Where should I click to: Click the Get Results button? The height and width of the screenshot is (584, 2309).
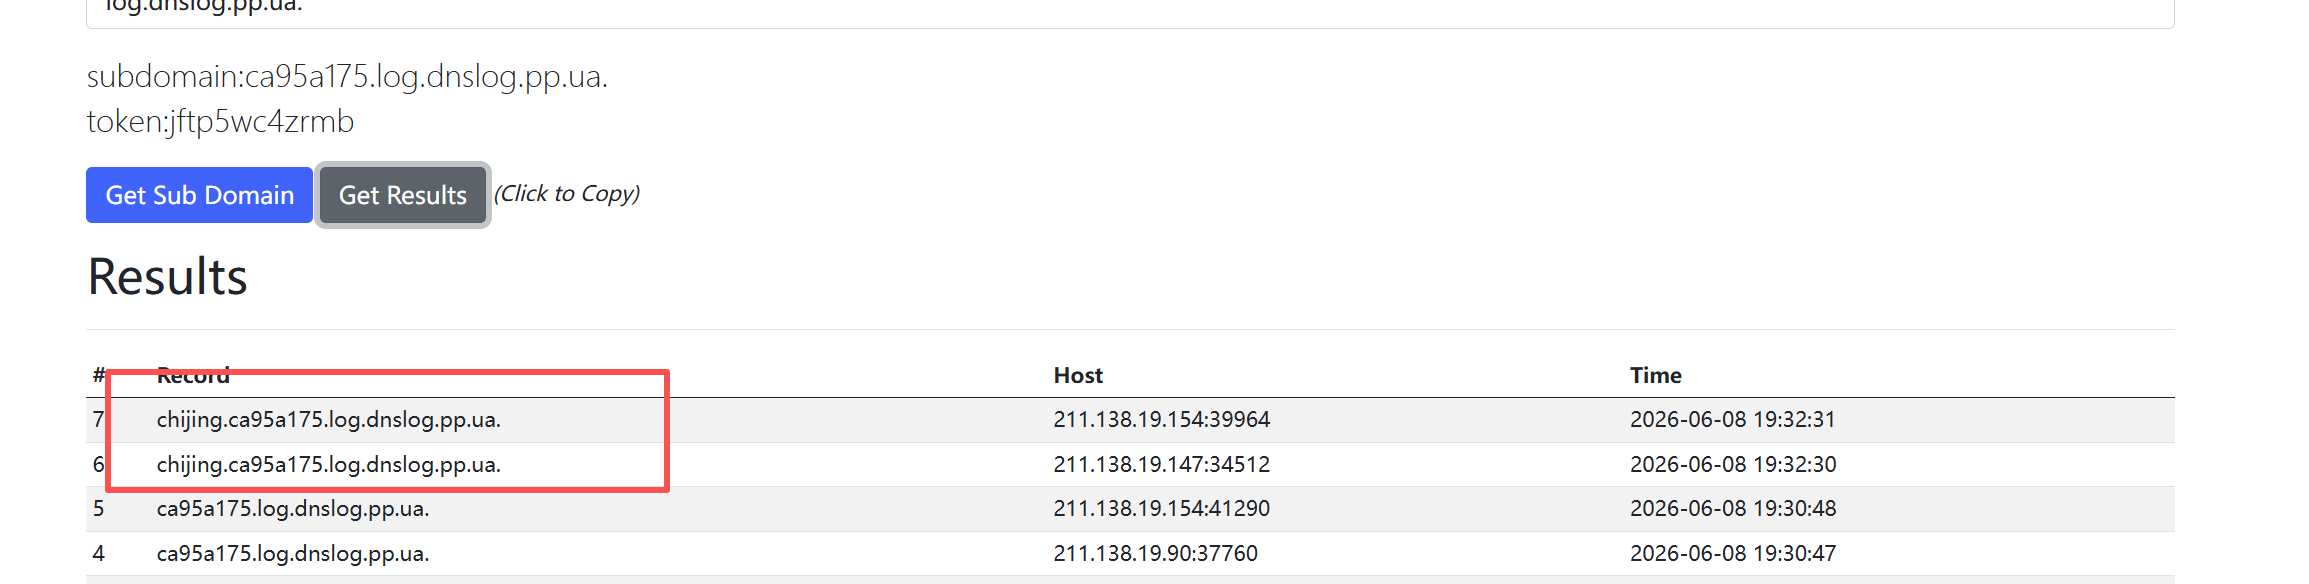pyautogui.click(x=403, y=195)
